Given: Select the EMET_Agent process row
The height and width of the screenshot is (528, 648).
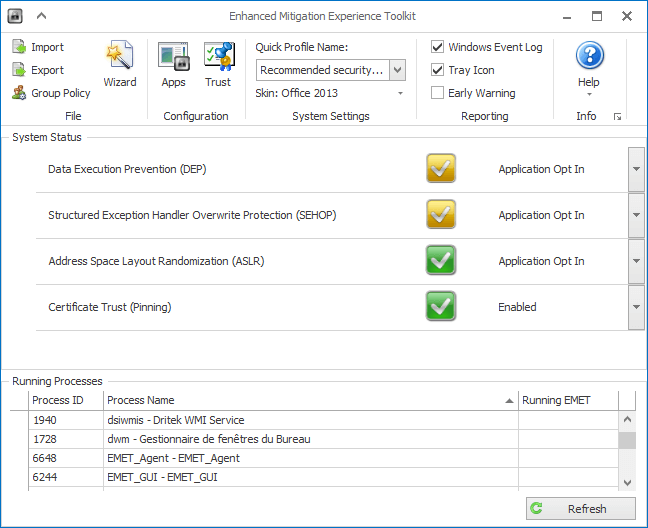Looking at the screenshot, I should coord(270,458).
